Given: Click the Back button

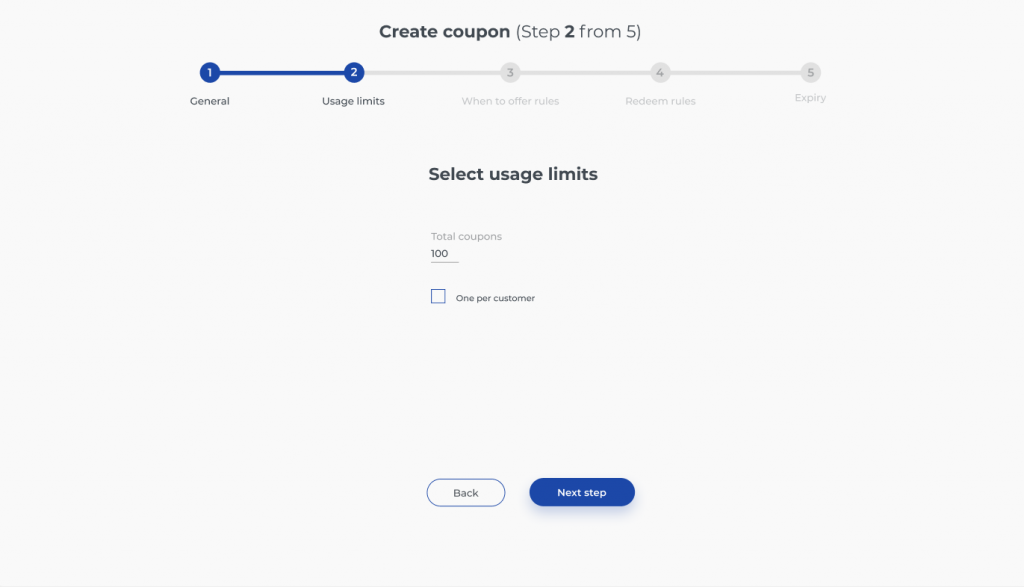Looking at the screenshot, I should (466, 493).
